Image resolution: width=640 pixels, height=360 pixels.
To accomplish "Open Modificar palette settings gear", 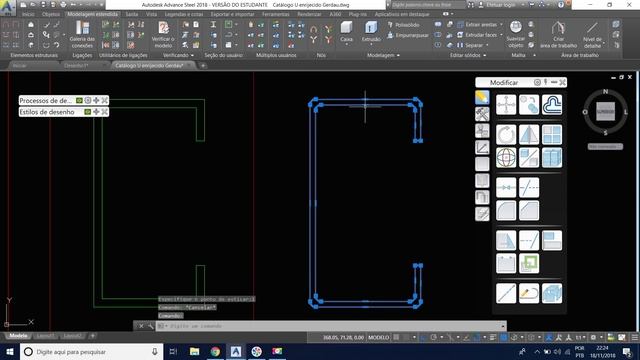I will pyautogui.click(x=537, y=82).
